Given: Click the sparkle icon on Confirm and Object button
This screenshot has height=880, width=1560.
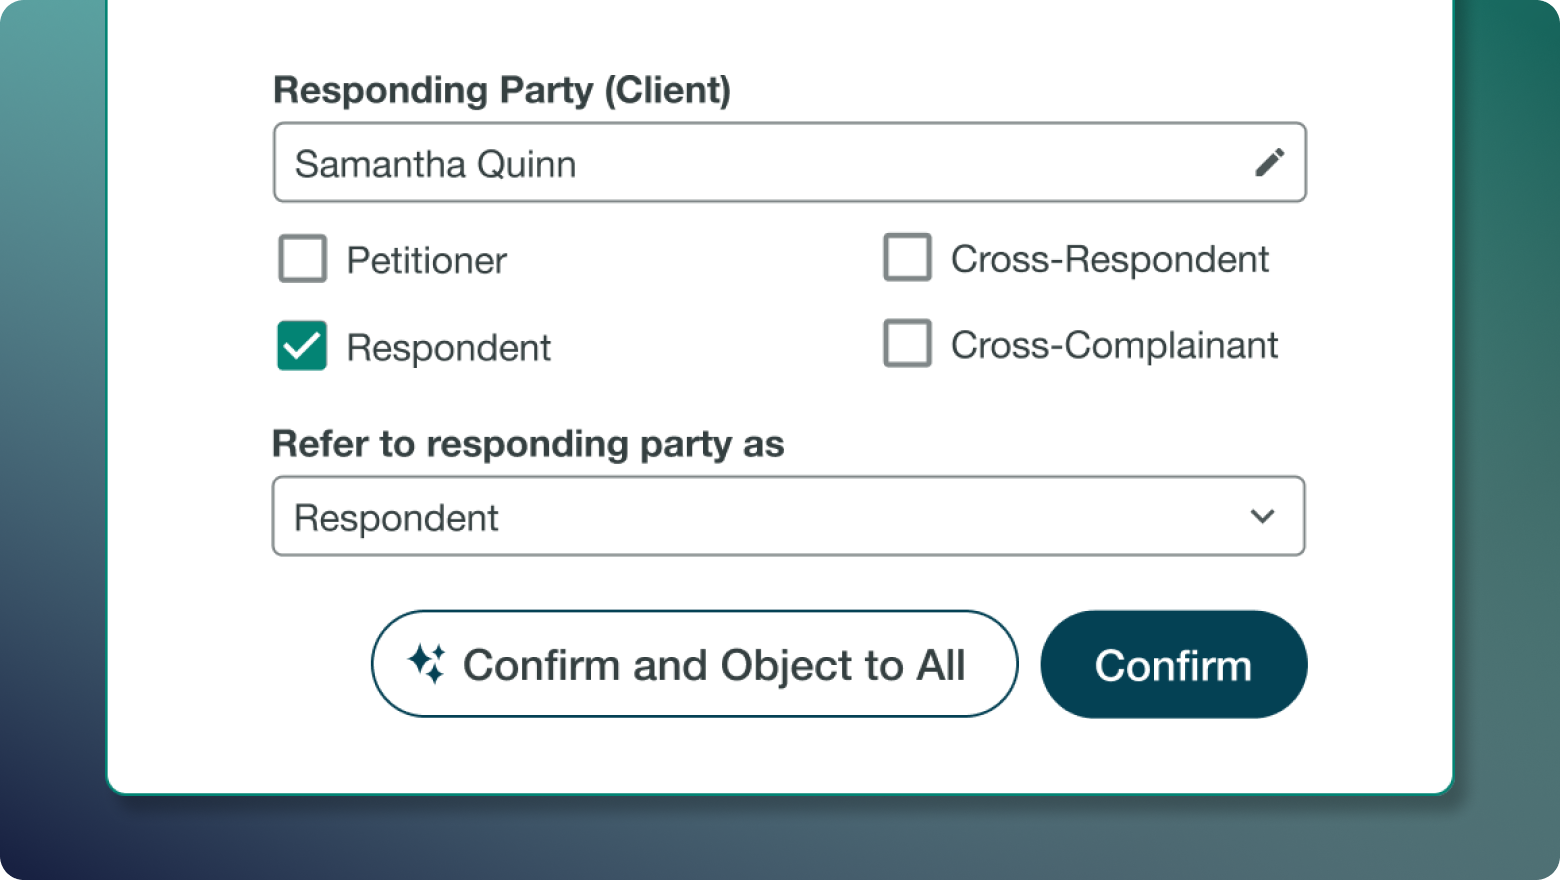Looking at the screenshot, I should point(426,663).
